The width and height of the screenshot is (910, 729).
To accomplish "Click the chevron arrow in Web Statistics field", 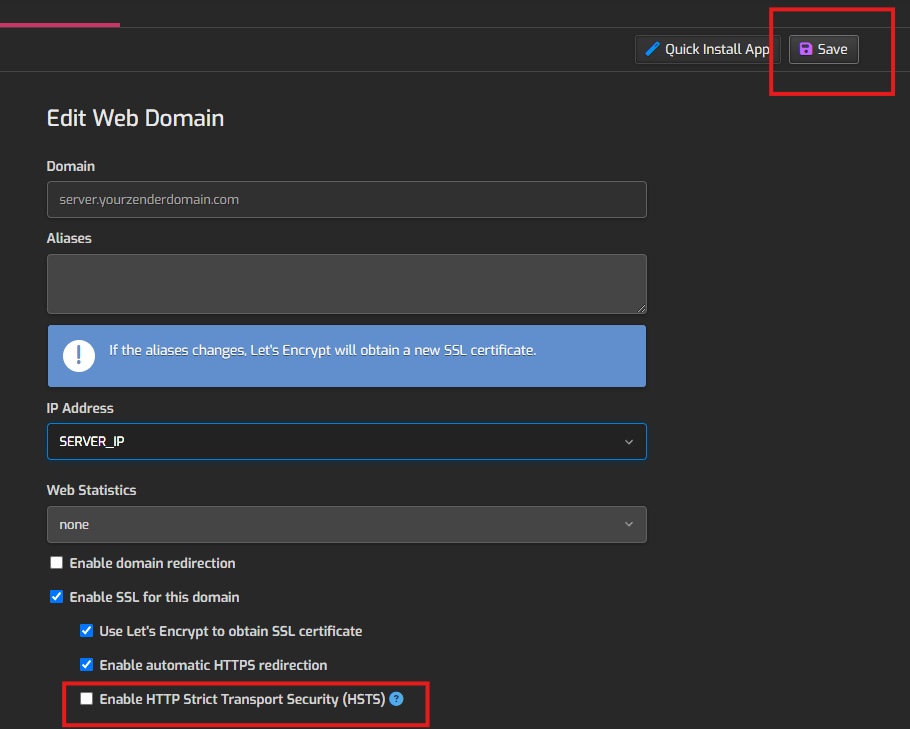I will [629, 524].
